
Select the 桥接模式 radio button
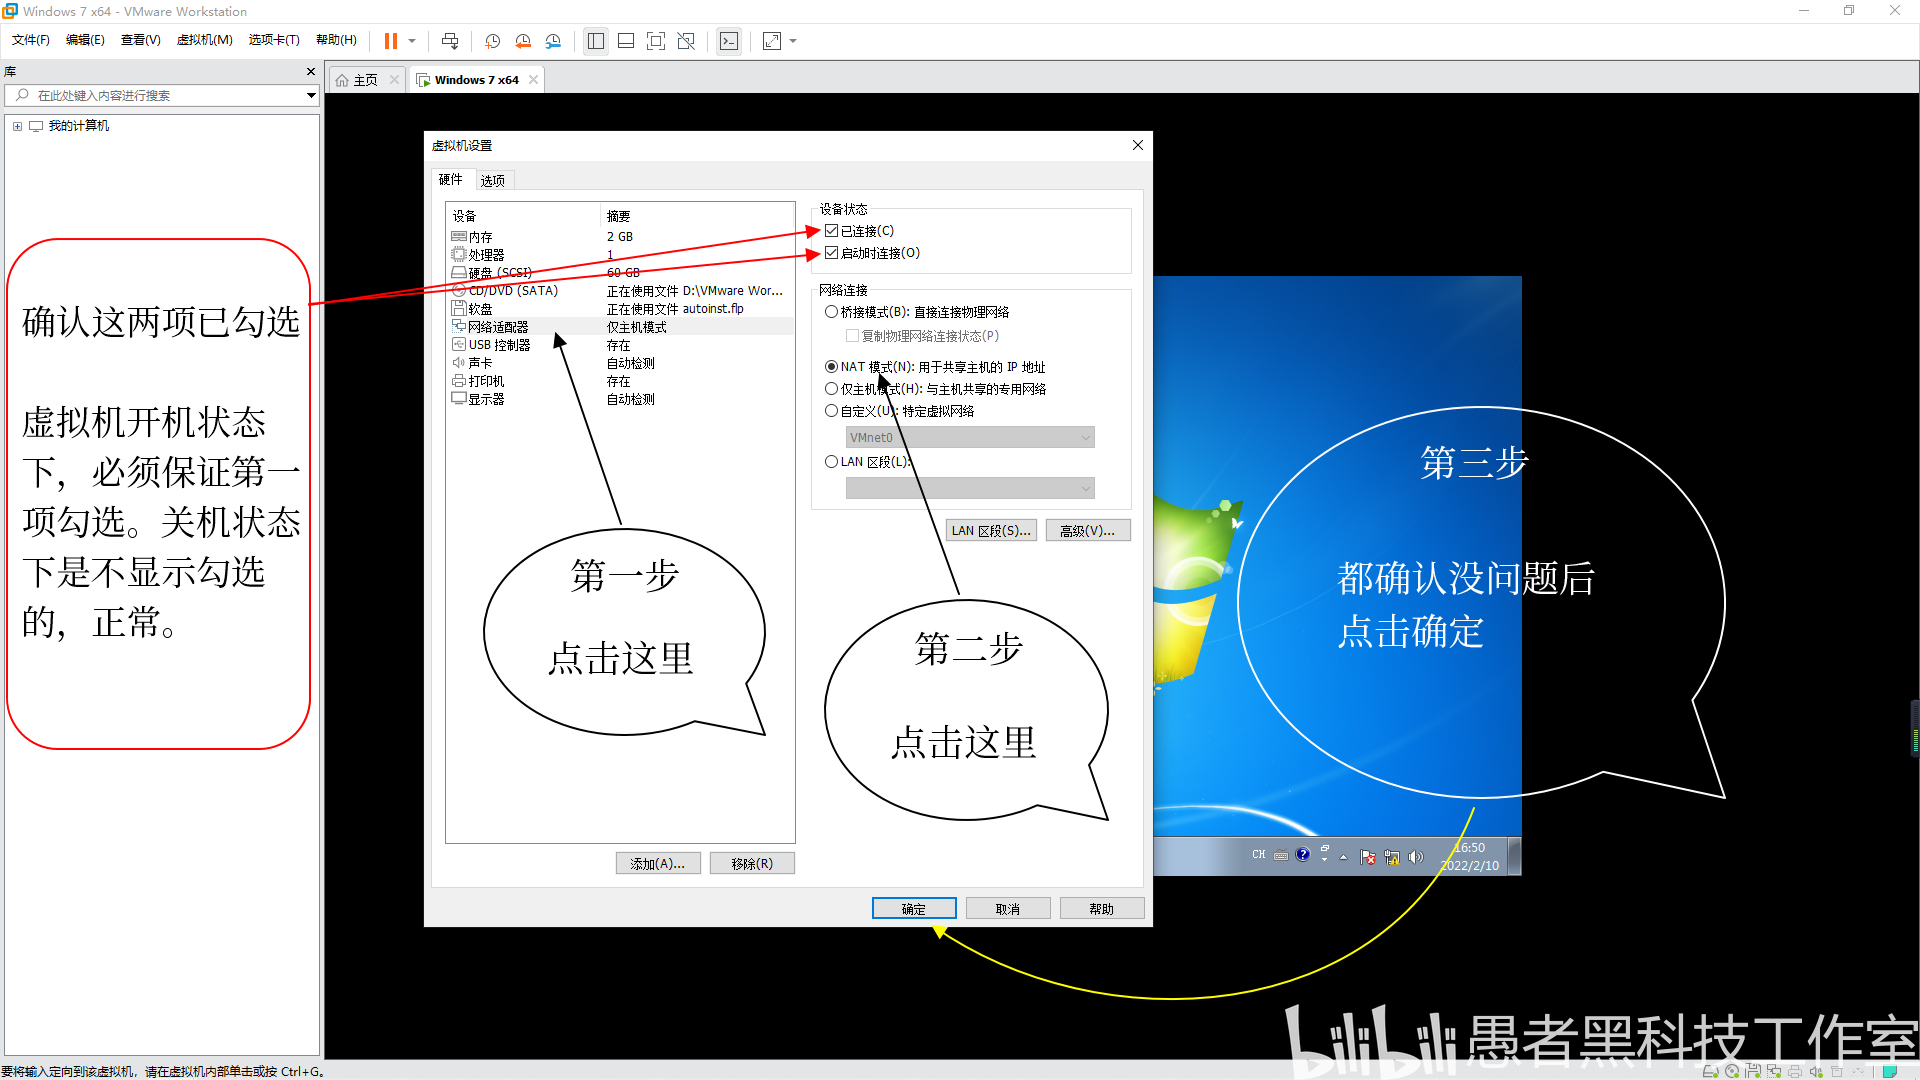coord(831,312)
